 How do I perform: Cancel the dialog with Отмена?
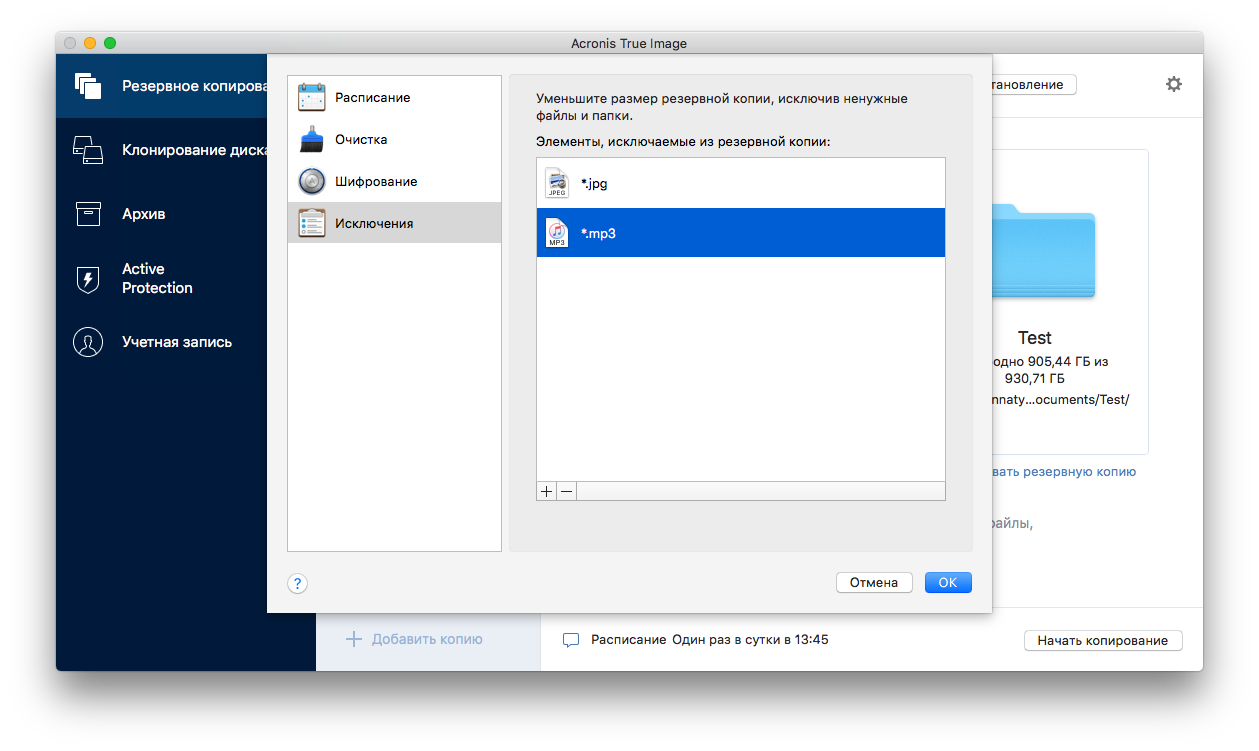click(x=874, y=582)
